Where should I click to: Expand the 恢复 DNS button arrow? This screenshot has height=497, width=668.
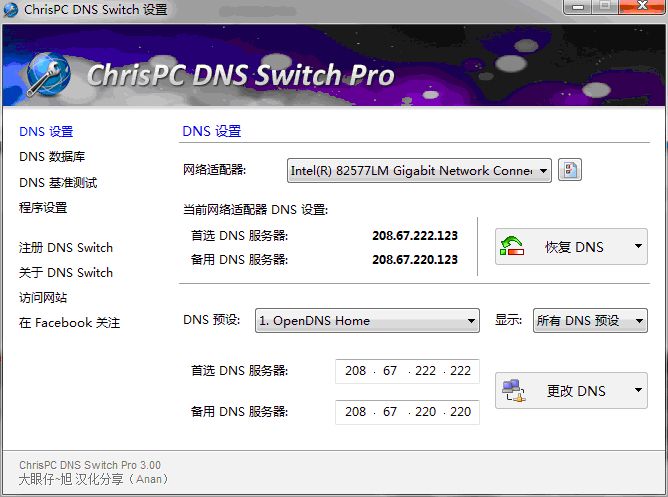point(638,246)
